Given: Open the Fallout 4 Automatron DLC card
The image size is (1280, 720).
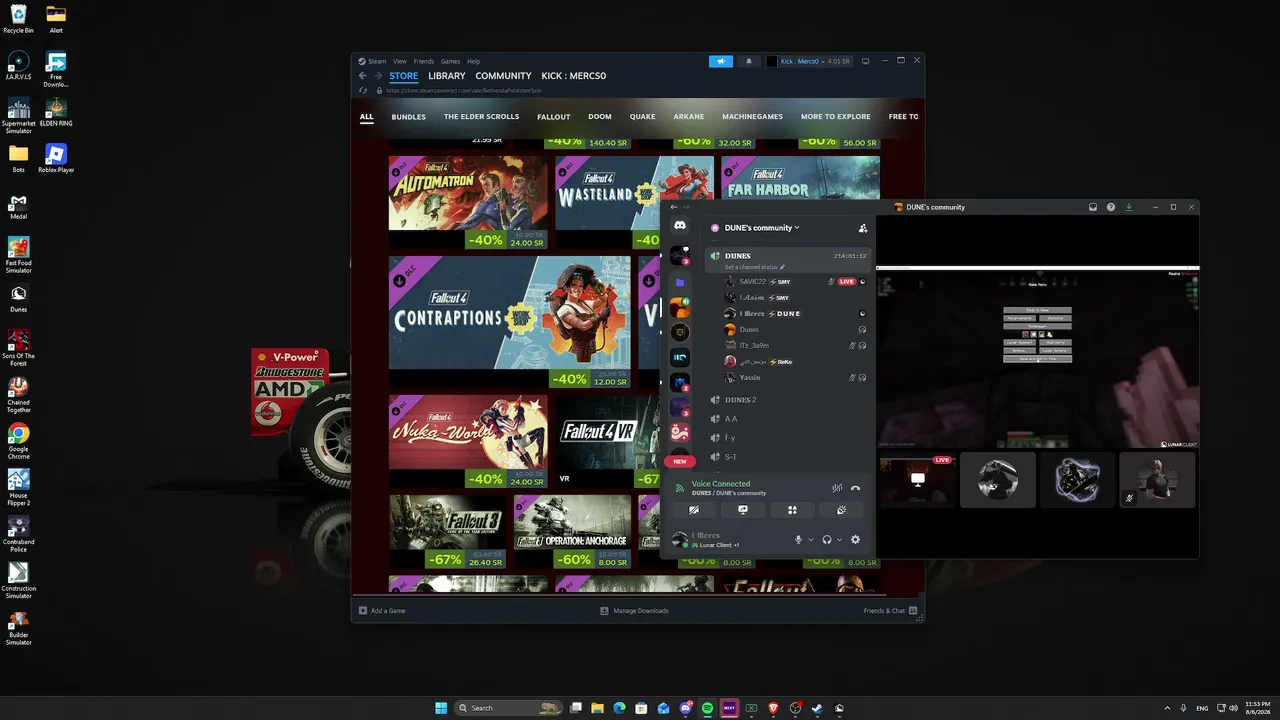Looking at the screenshot, I should coord(468,203).
